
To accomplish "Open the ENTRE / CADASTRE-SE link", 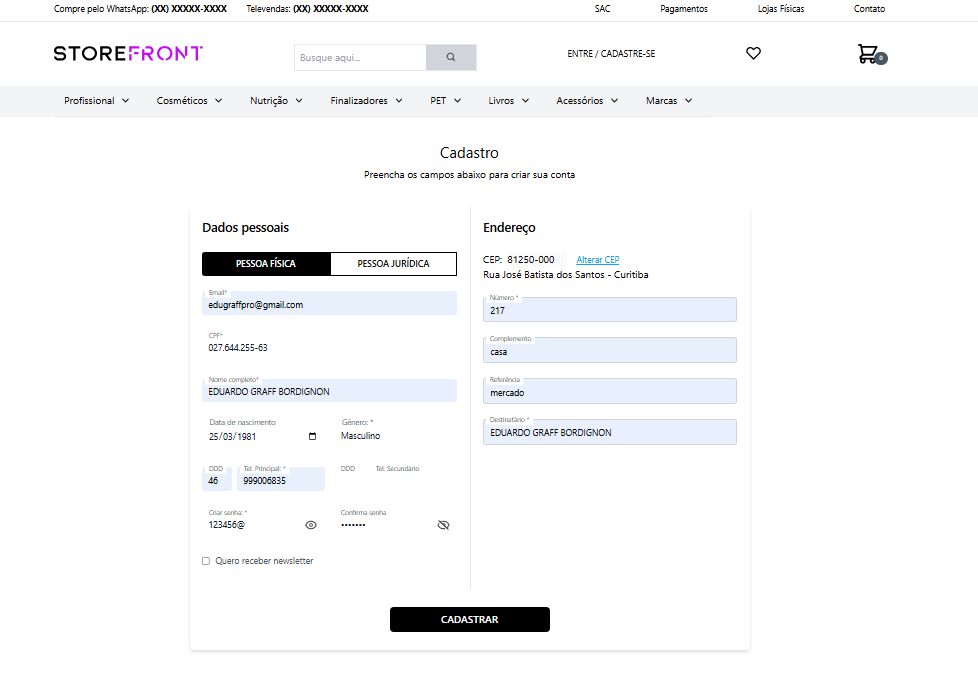I will click(611, 54).
